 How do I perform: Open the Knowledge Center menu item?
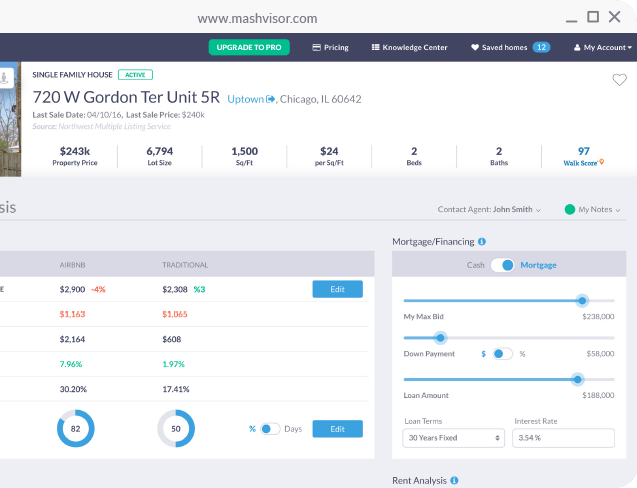tap(410, 48)
